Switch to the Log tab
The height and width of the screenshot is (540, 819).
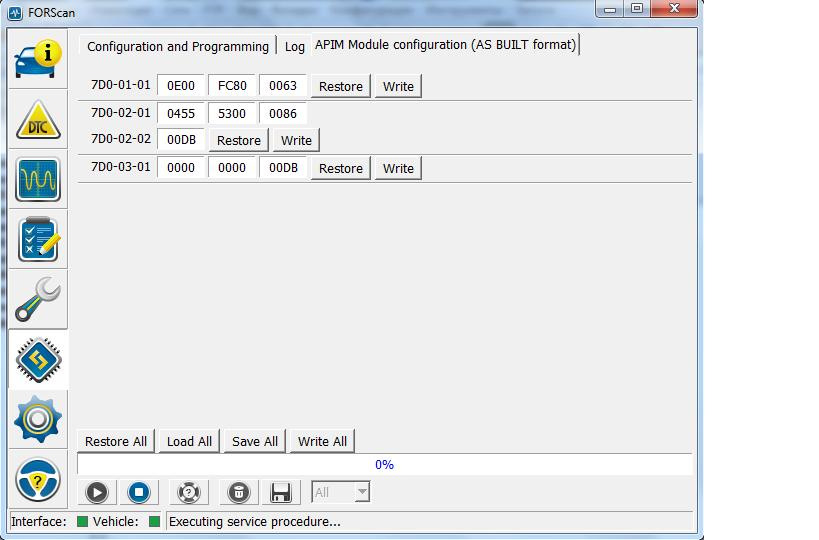tap(295, 46)
